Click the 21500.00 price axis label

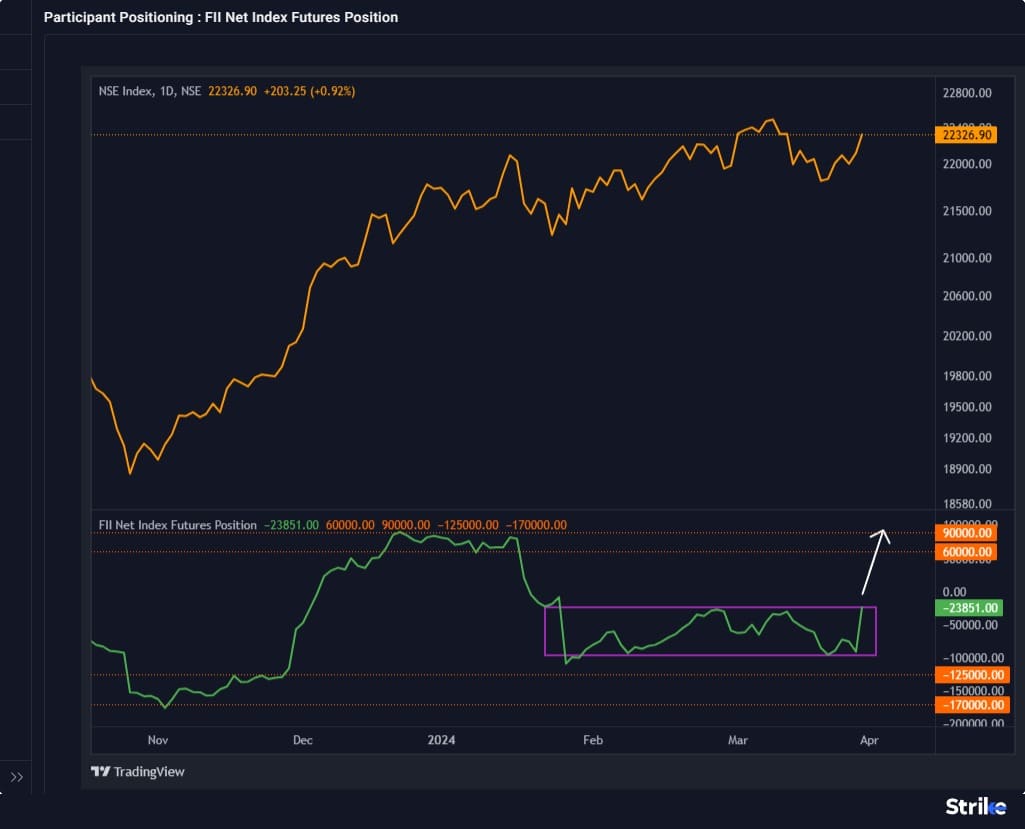pyautogui.click(x=967, y=211)
